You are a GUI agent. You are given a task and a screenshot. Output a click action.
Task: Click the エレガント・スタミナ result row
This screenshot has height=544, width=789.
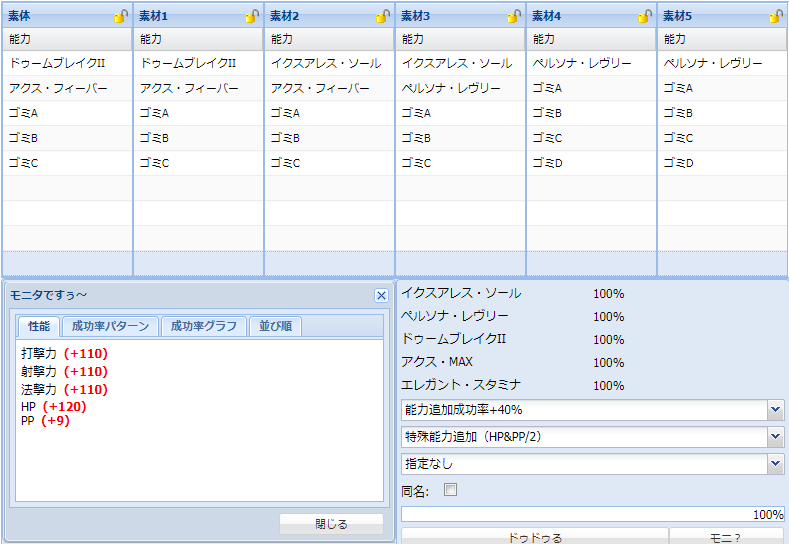click(512, 385)
